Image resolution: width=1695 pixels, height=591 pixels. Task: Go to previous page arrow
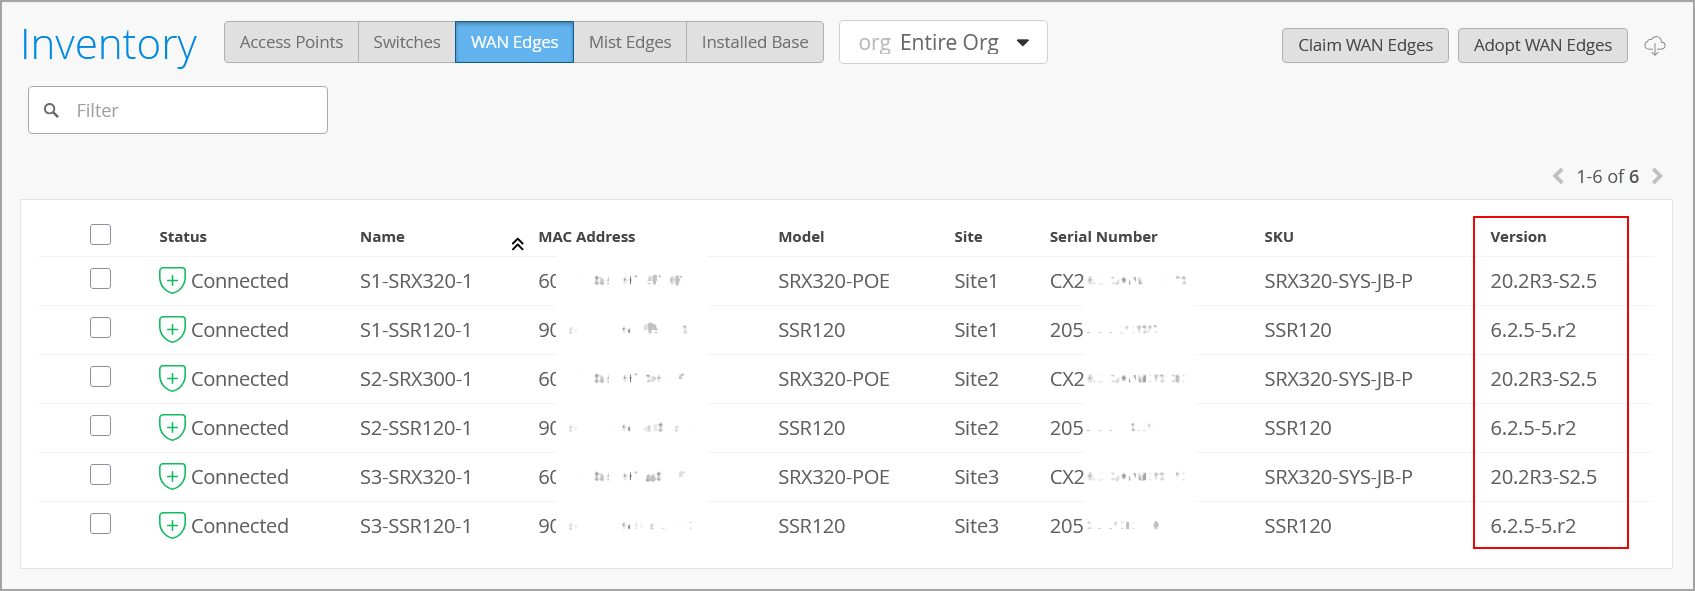coord(1558,176)
